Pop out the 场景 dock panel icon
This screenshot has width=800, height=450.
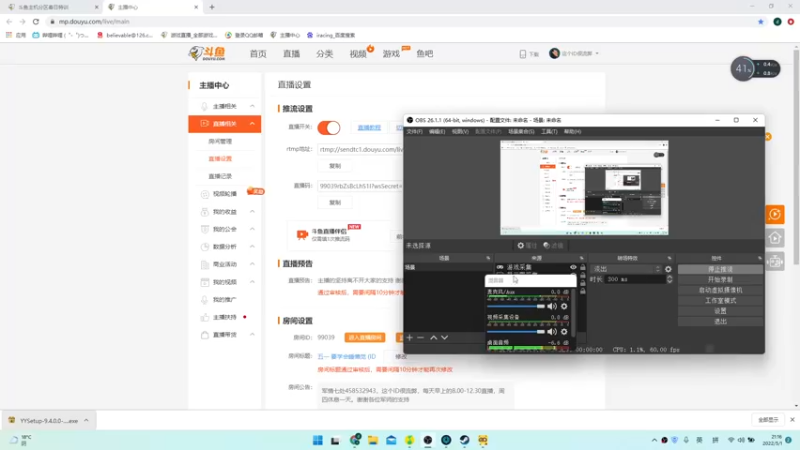[488, 258]
